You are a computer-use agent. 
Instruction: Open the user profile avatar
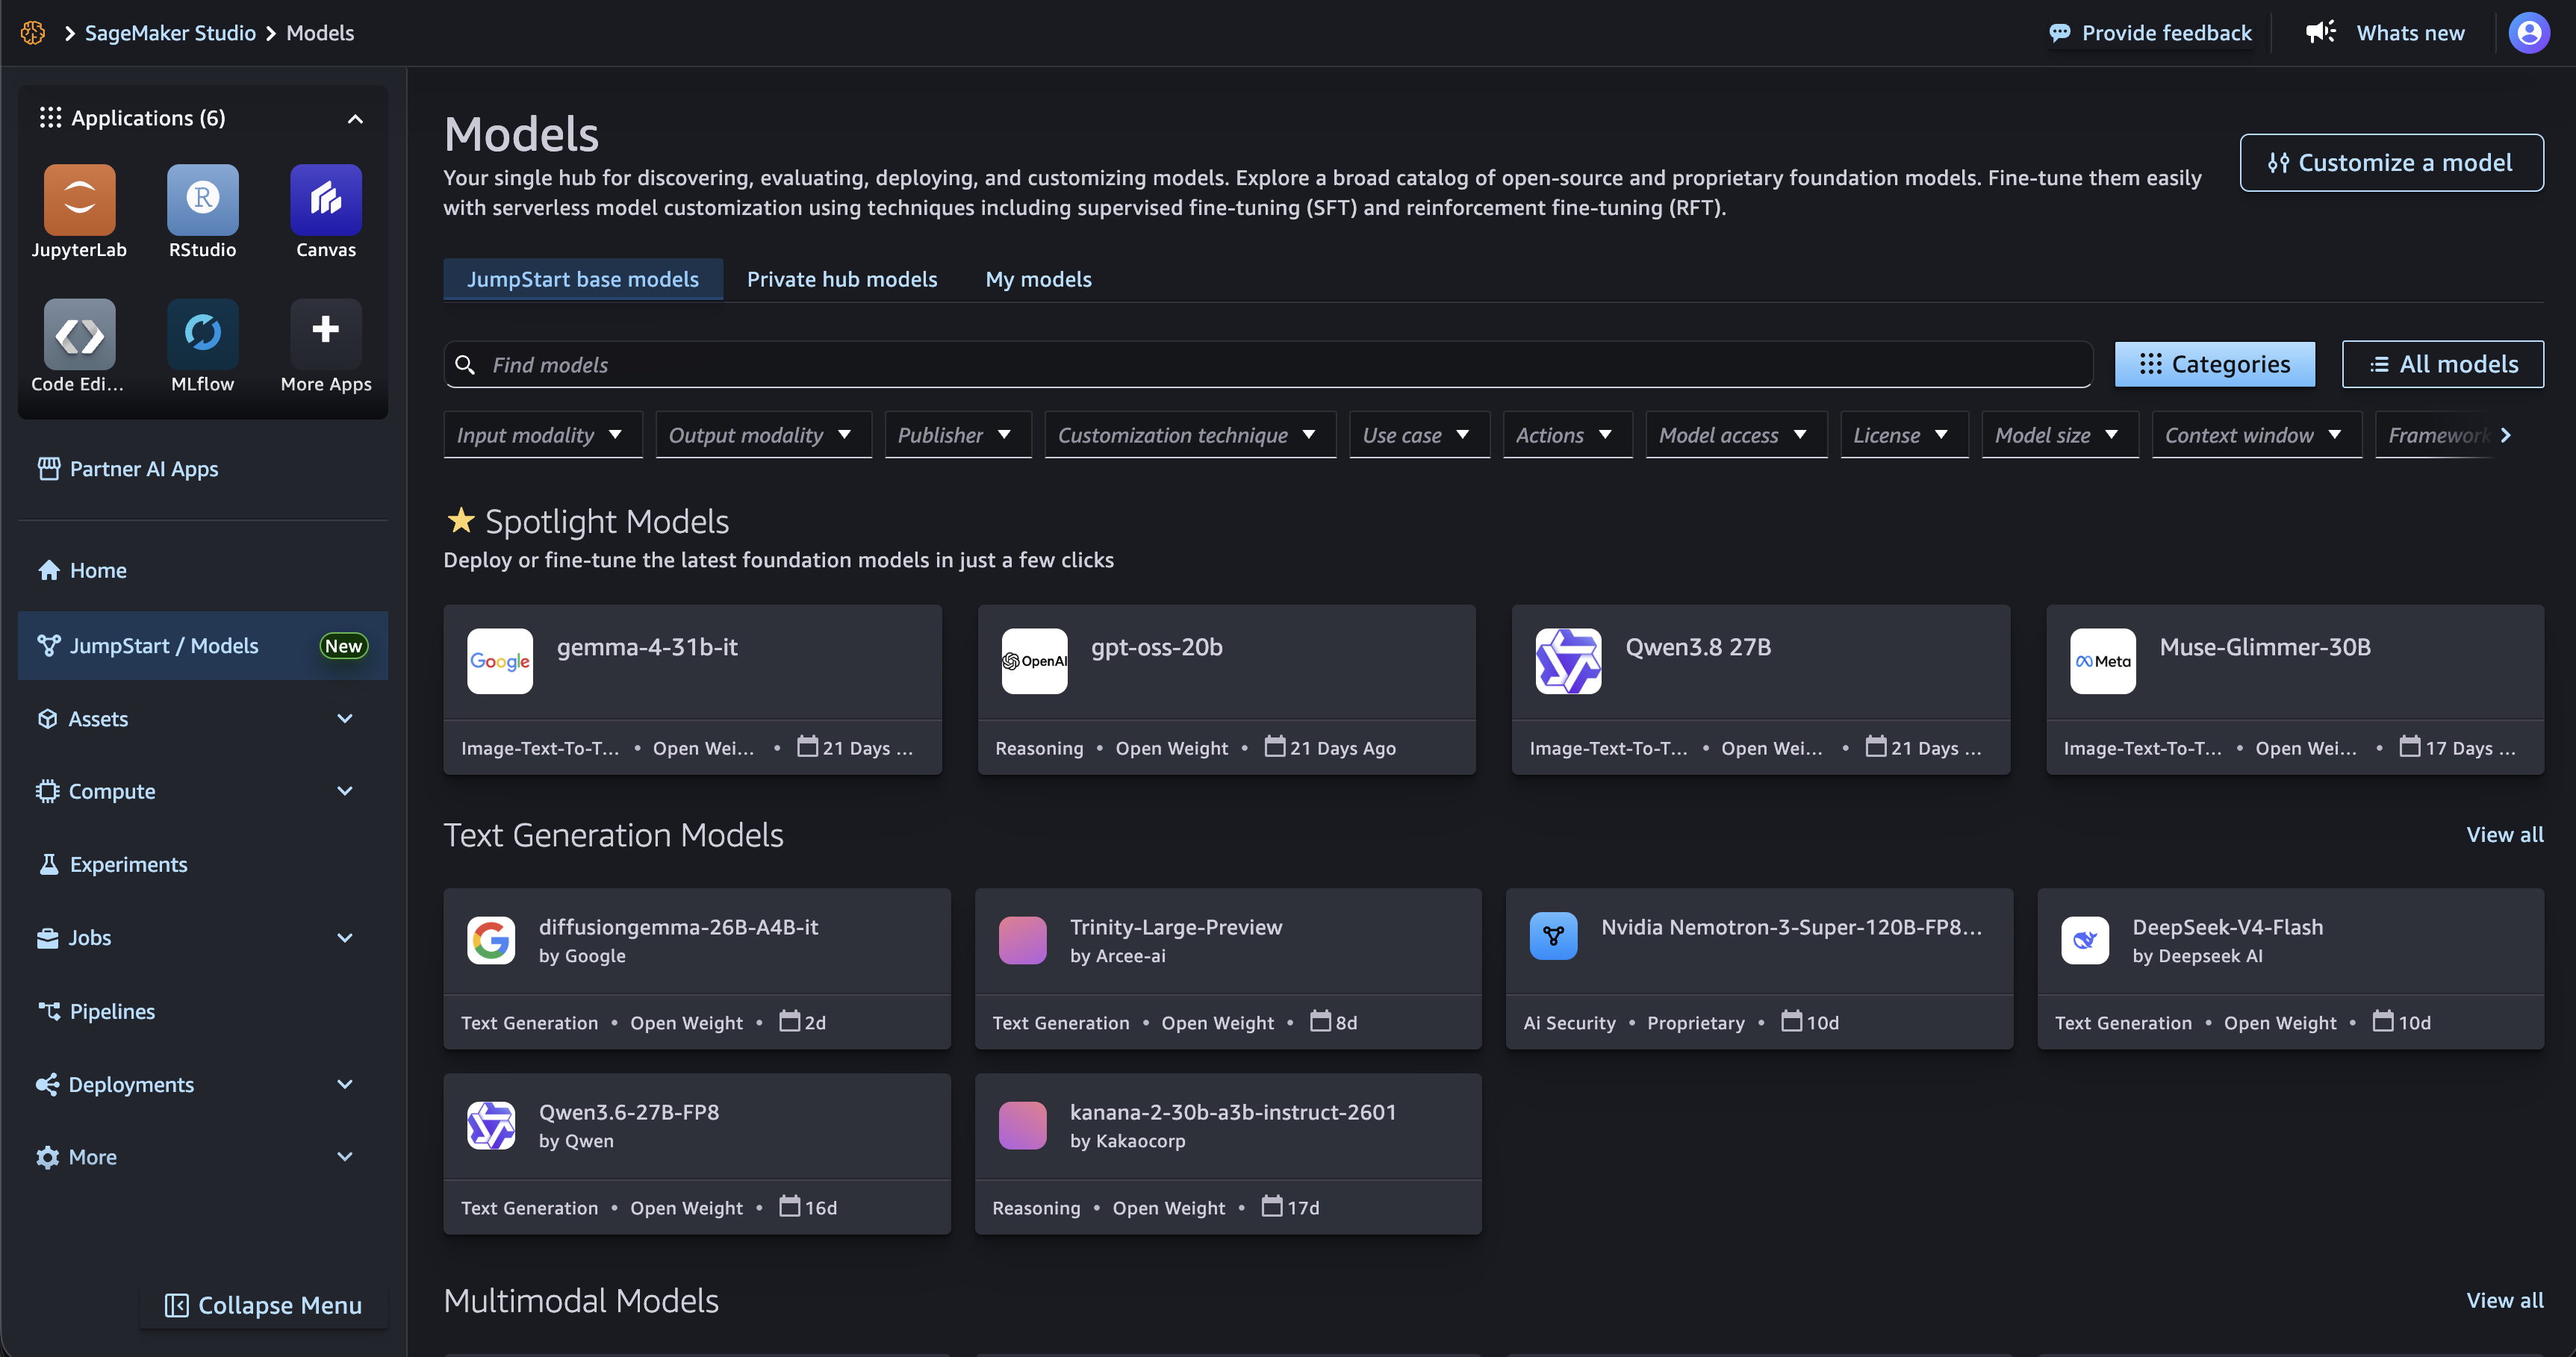(2529, 33)
